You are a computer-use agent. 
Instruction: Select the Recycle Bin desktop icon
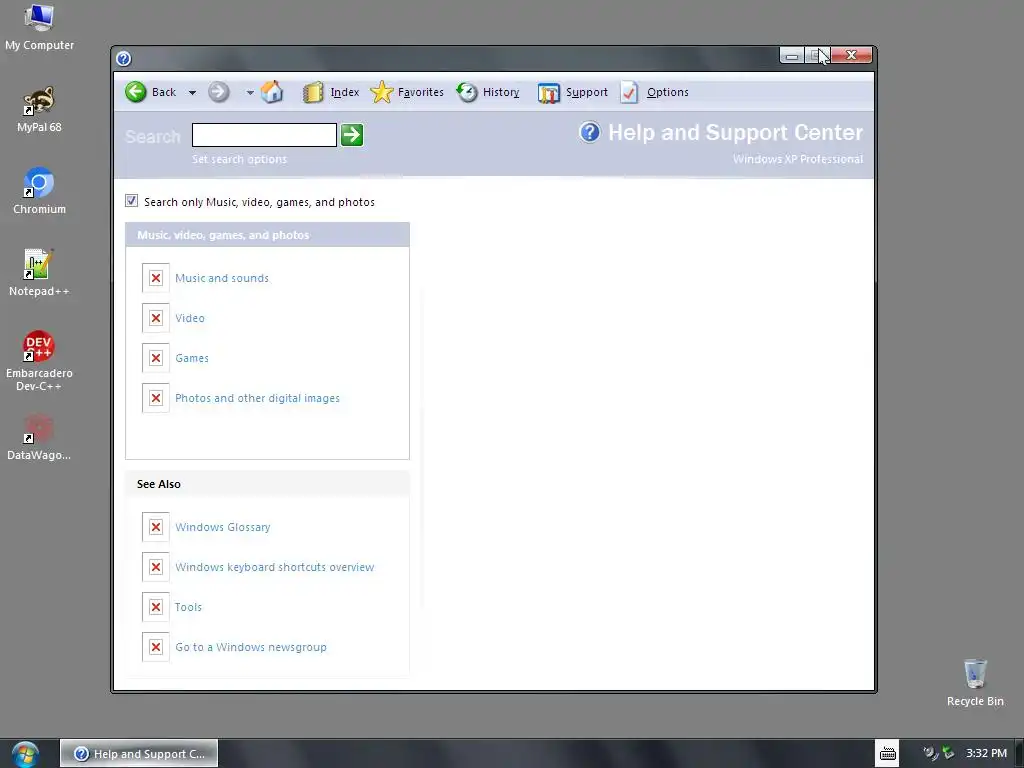[x=975, y=683]
